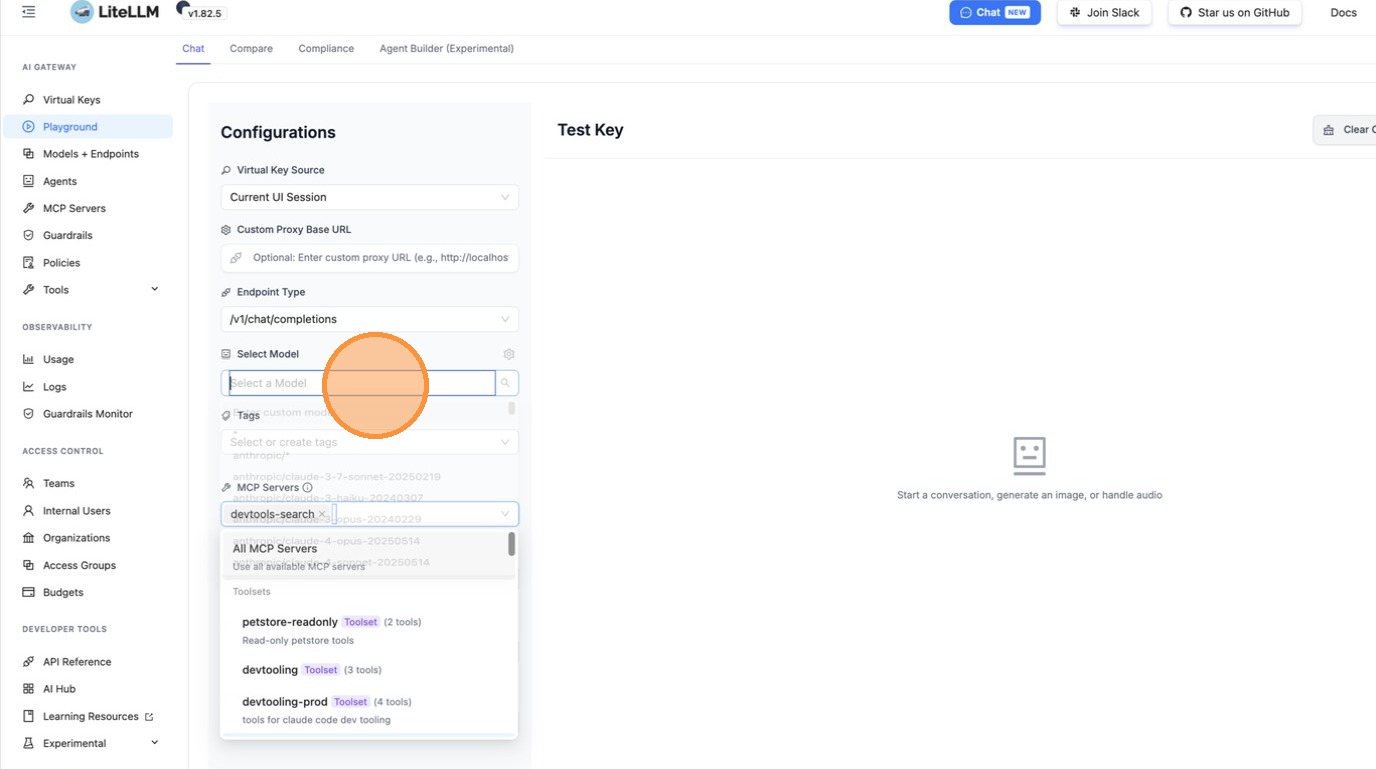1376x769 pixels.
Task: Open Teams page
Action: [x=58, y=483]
